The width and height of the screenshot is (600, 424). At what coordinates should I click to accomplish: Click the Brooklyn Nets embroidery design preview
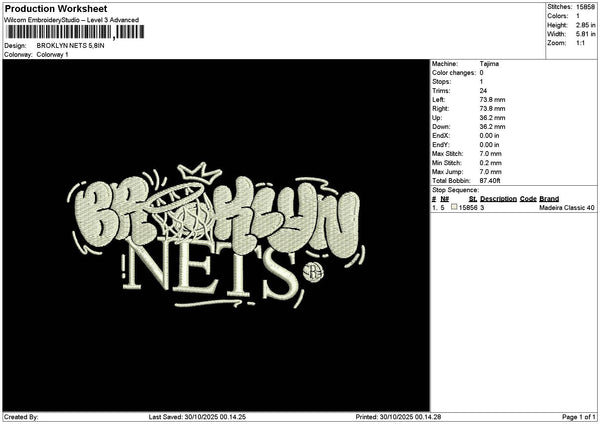[216, 235]
